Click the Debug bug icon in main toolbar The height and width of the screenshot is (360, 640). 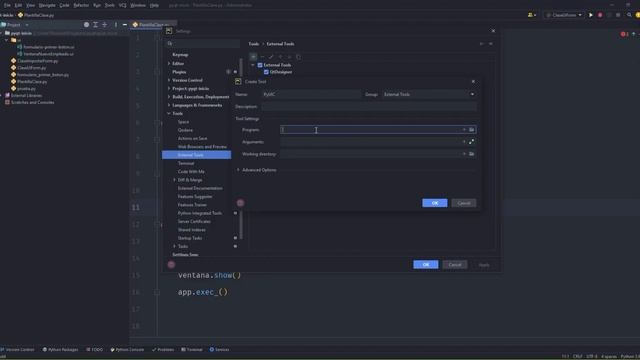(x=600, y=15)
